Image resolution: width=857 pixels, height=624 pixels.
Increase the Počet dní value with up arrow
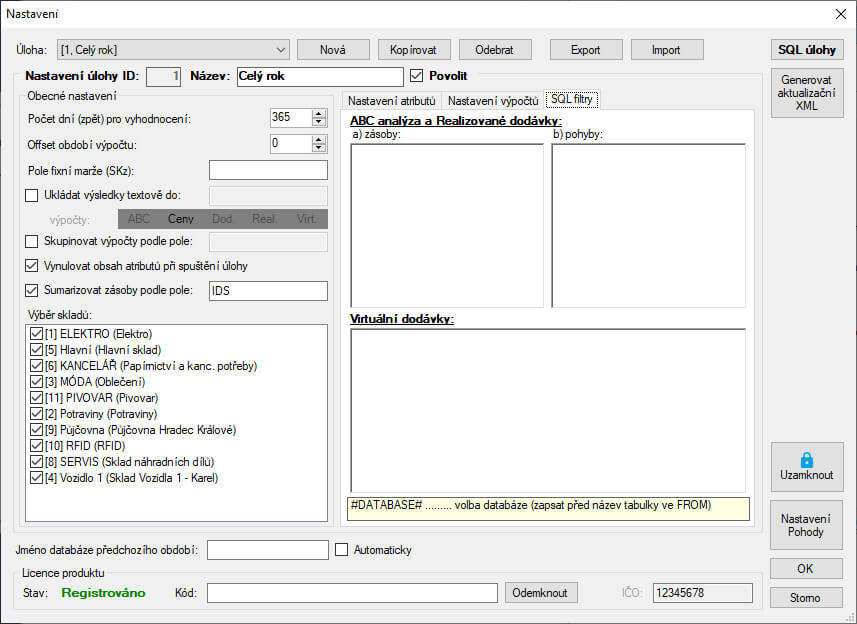tap(319, 113)
